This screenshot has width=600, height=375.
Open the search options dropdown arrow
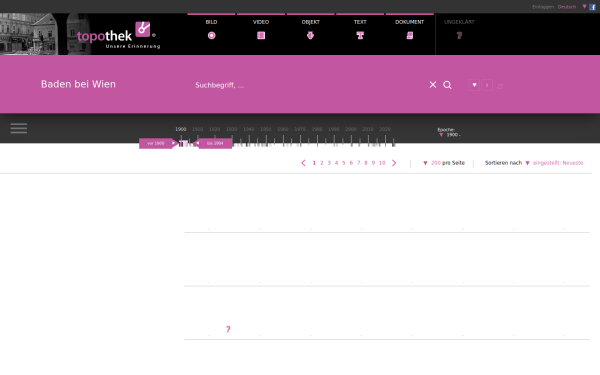pyautogui.click(x=474, y=85)
